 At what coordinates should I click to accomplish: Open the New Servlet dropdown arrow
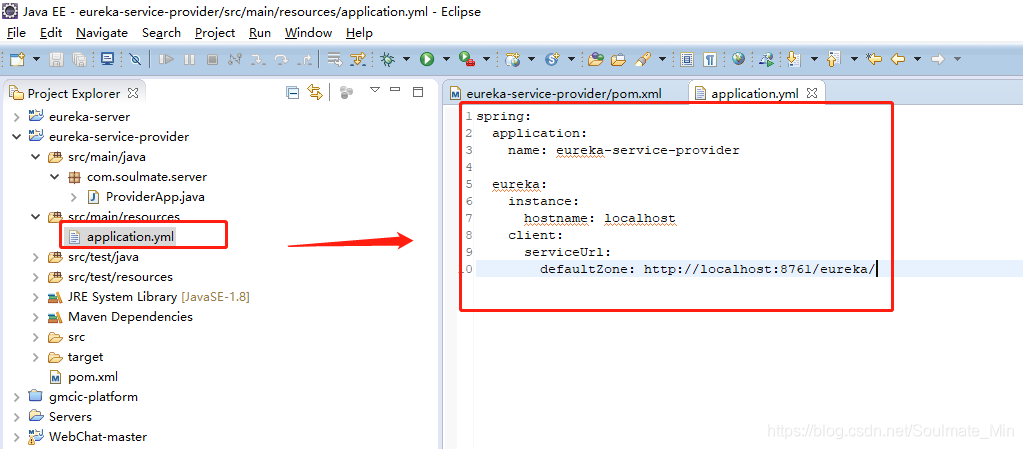pos(572,59)
